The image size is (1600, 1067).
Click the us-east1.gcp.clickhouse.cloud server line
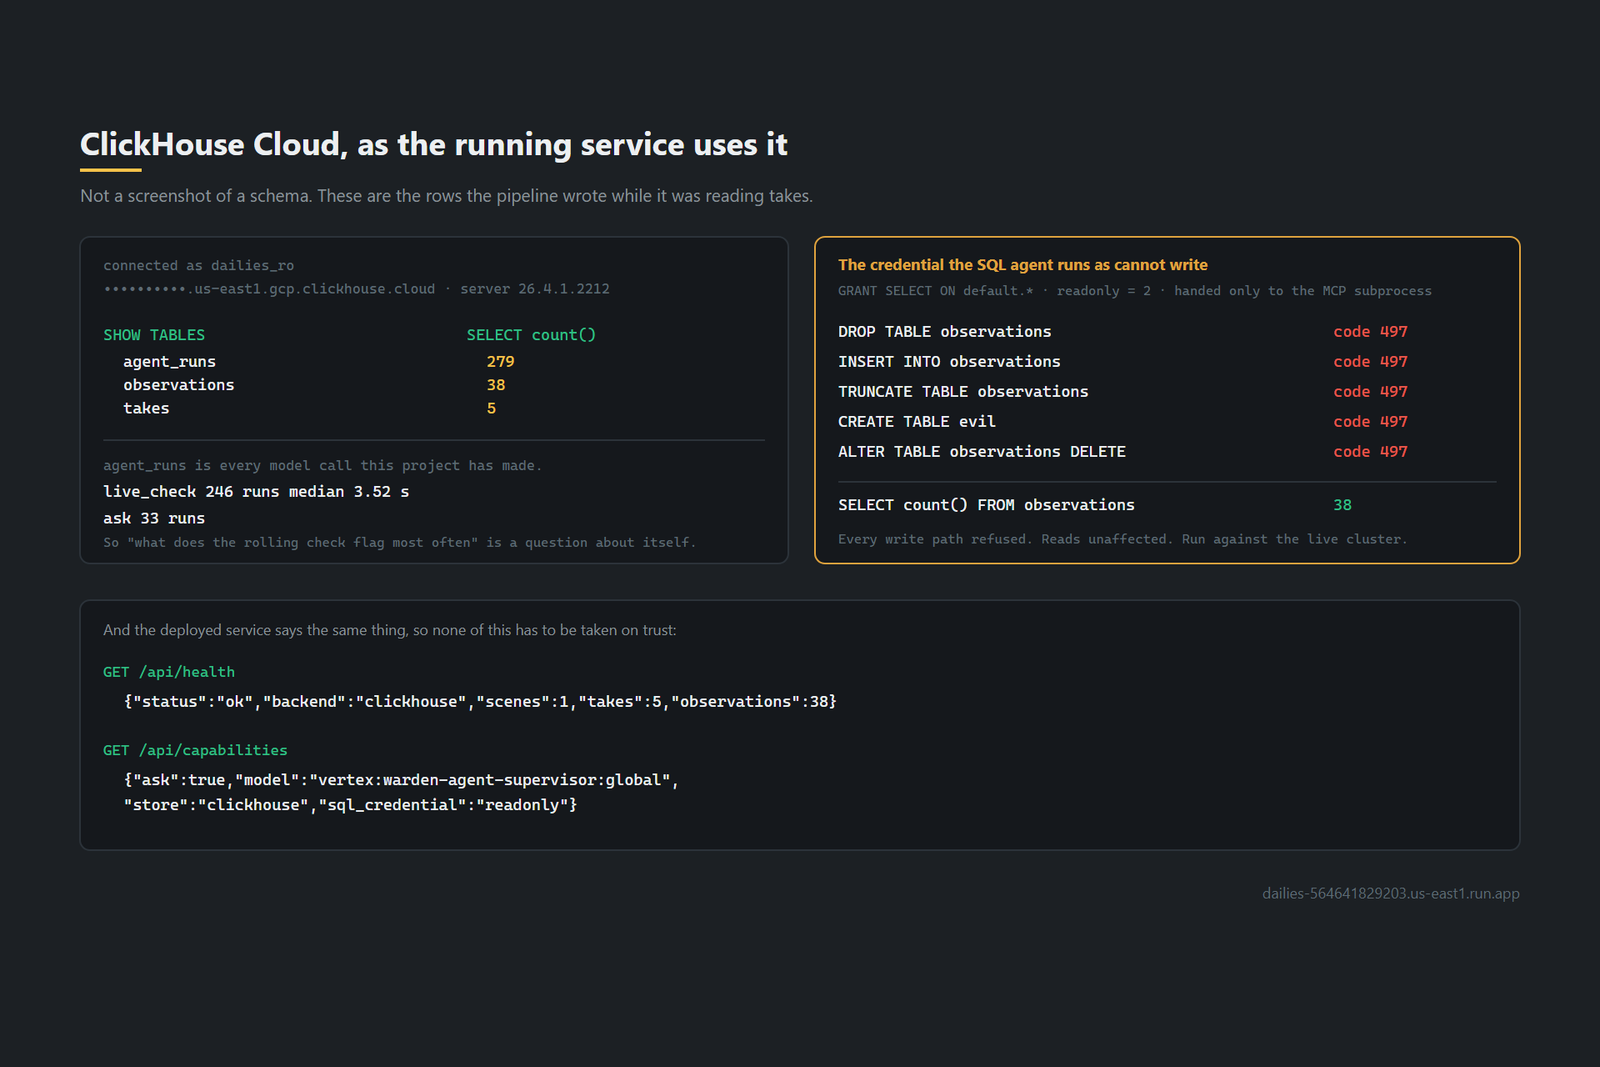pyautogui.click(x=356, y=289)
